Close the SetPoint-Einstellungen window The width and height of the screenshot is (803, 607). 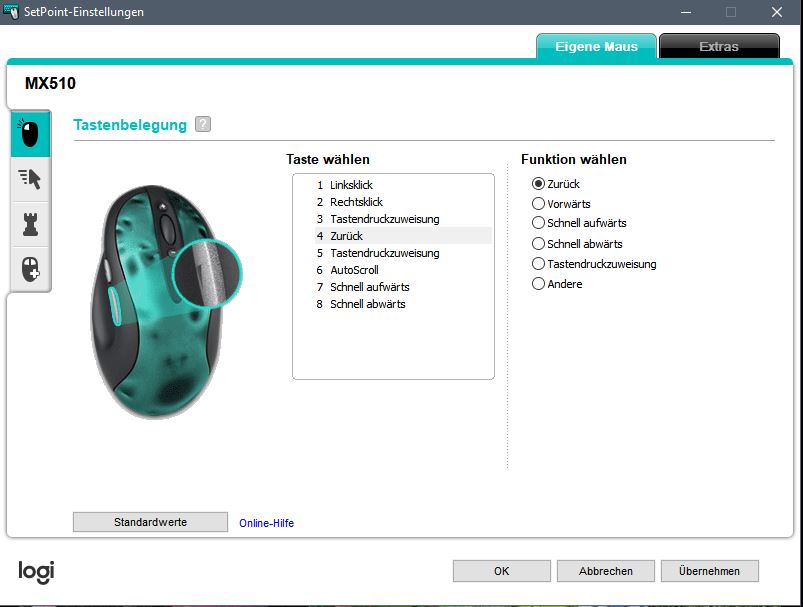click(777, 12)
